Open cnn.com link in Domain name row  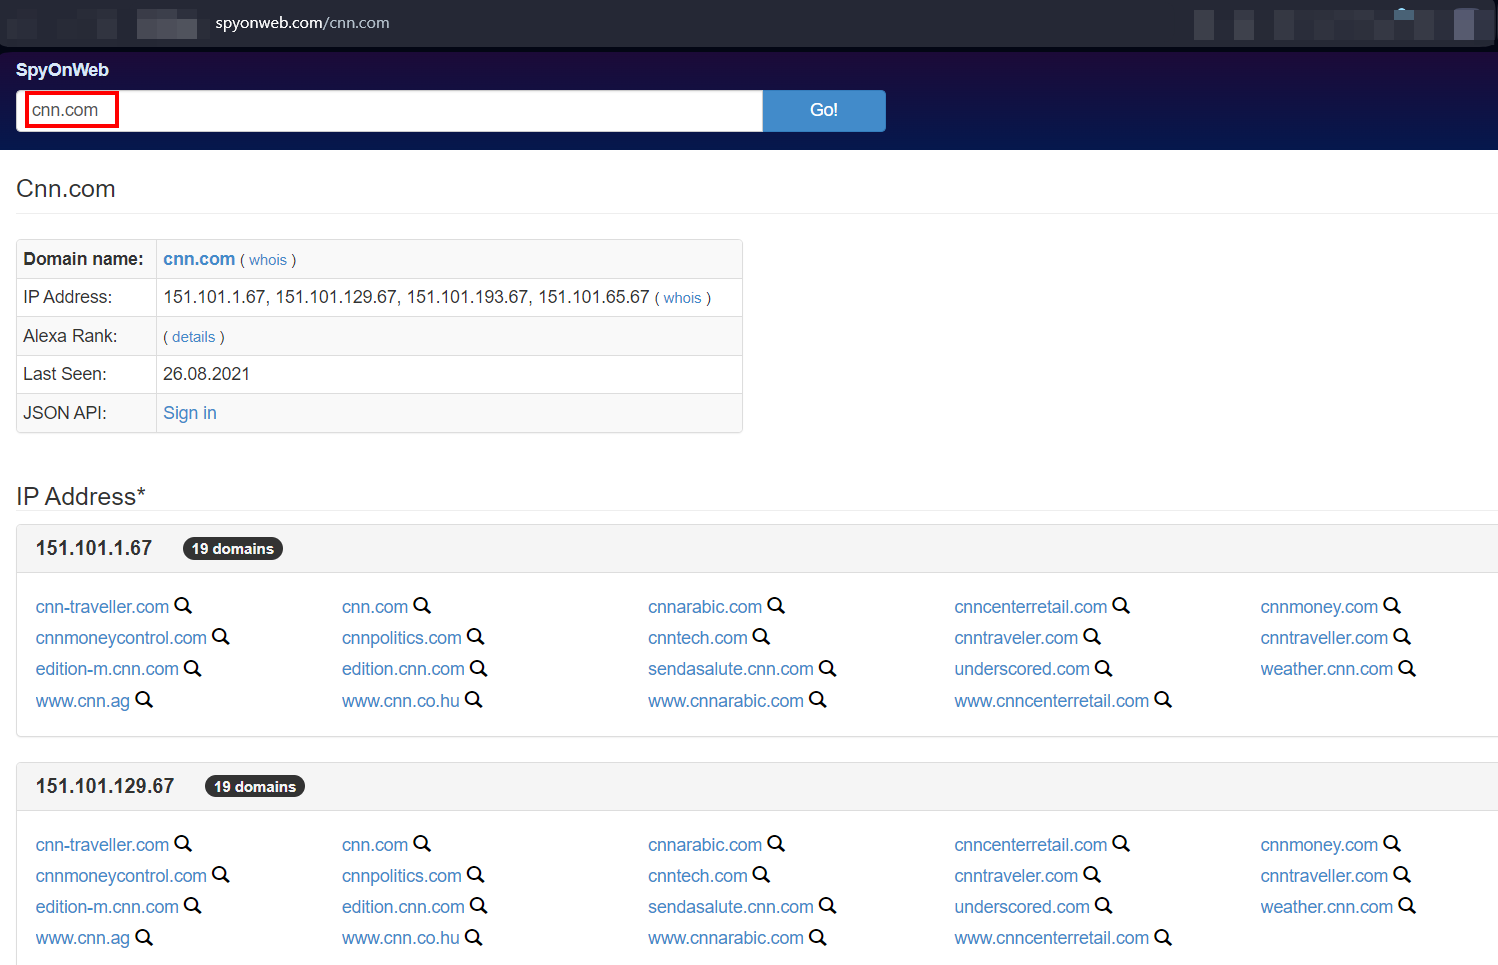click(x=199, y=259)
